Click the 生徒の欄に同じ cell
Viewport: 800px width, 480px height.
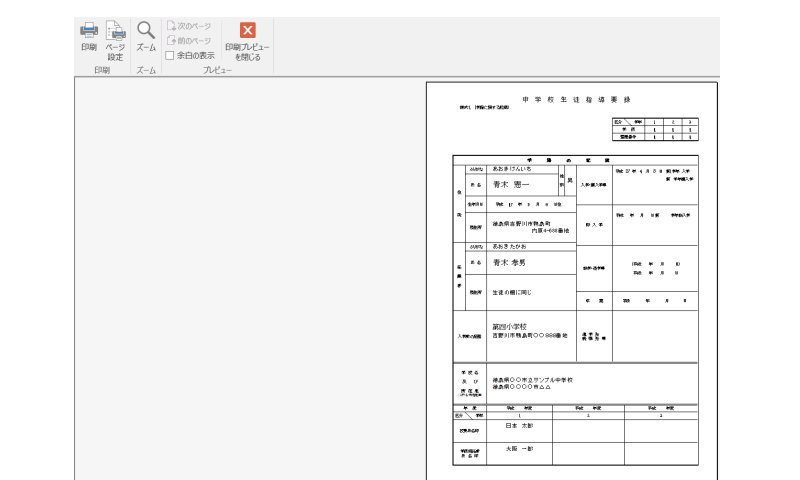tap(514, 293)
